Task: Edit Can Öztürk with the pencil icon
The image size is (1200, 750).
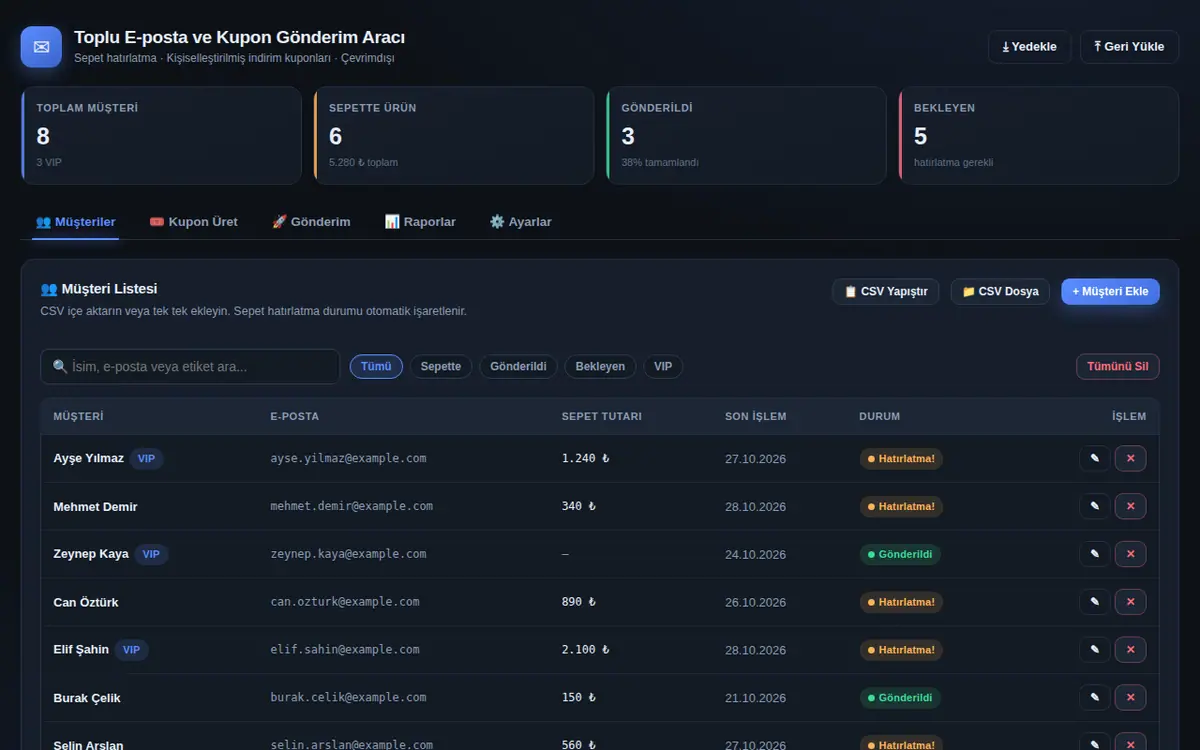Action: click(x=1094, y=602)
